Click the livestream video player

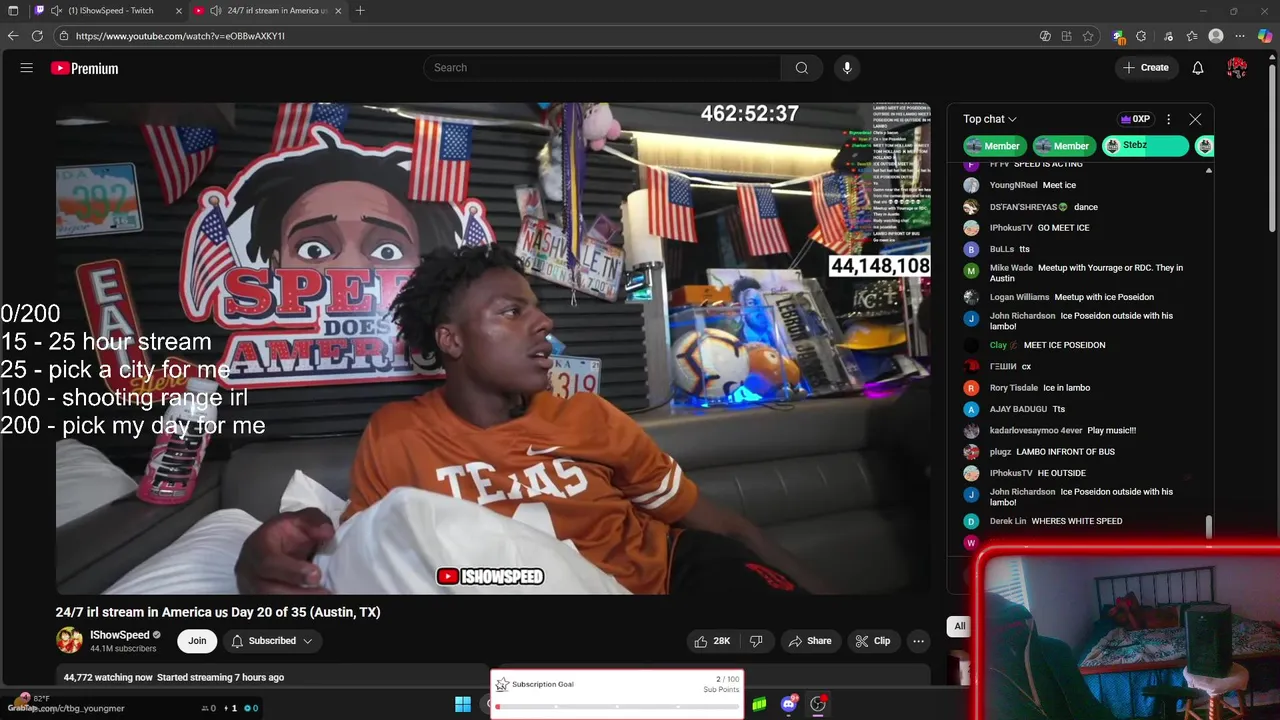[x=493, y=348]
